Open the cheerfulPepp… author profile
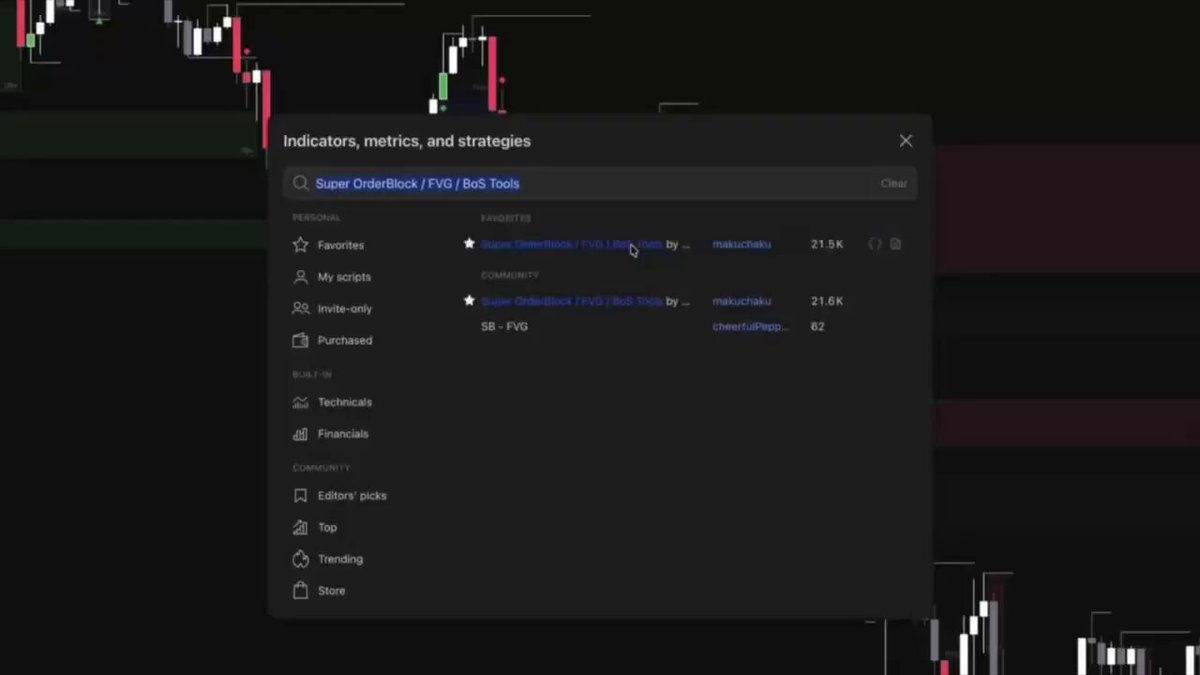Screen dimensions: 1200x675 click(750, 327)
